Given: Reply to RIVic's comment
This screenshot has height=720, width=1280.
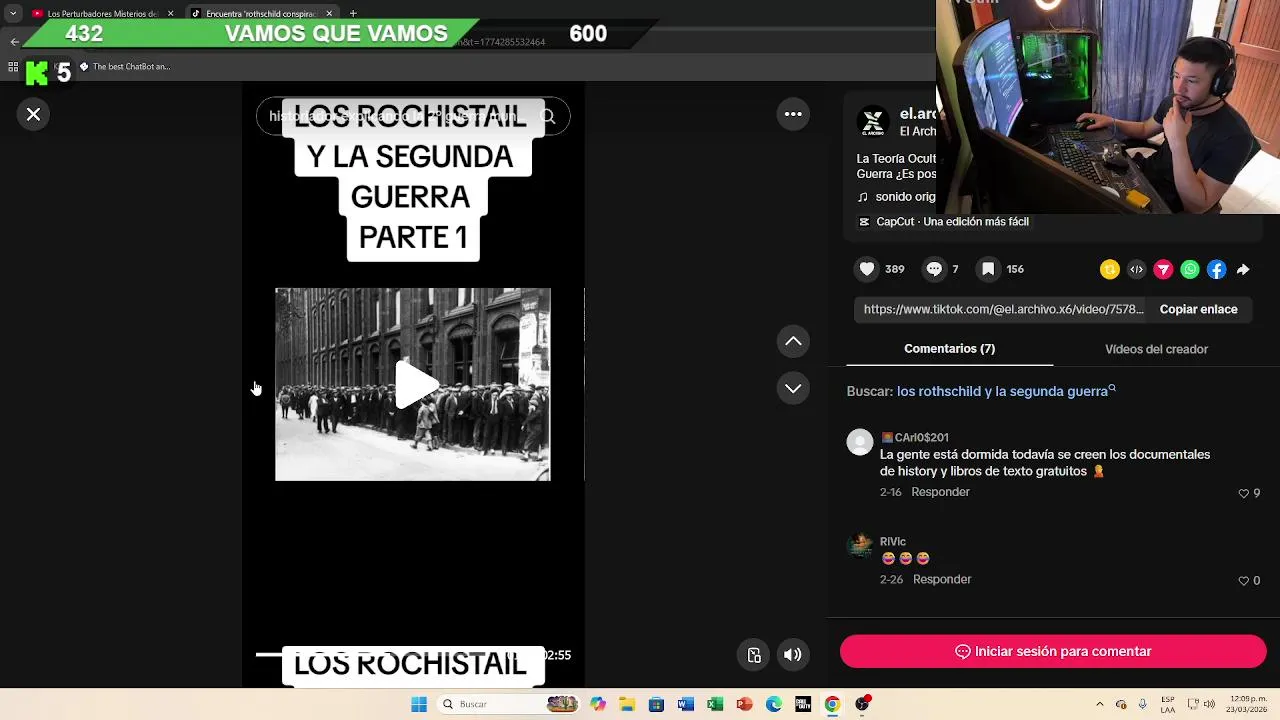Looking at the screenshot, I should [x=942, y=579].
